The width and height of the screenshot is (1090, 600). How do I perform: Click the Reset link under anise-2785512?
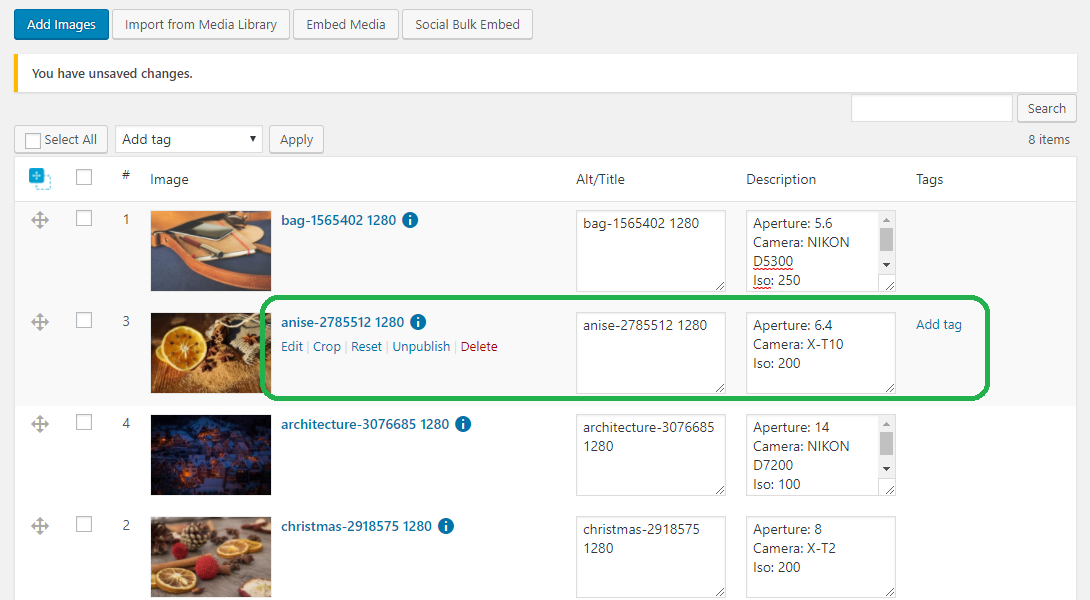(x=366, y=346)
